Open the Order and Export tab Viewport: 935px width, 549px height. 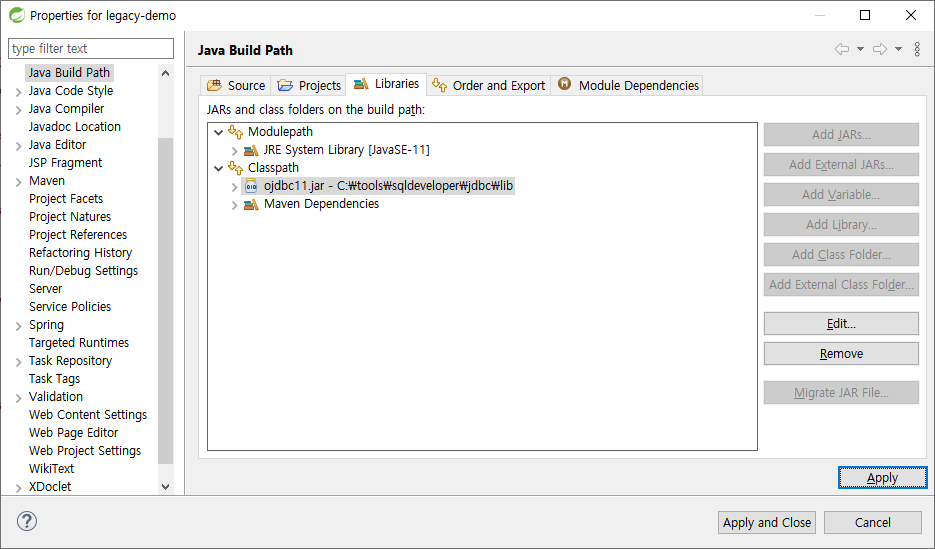488,85
